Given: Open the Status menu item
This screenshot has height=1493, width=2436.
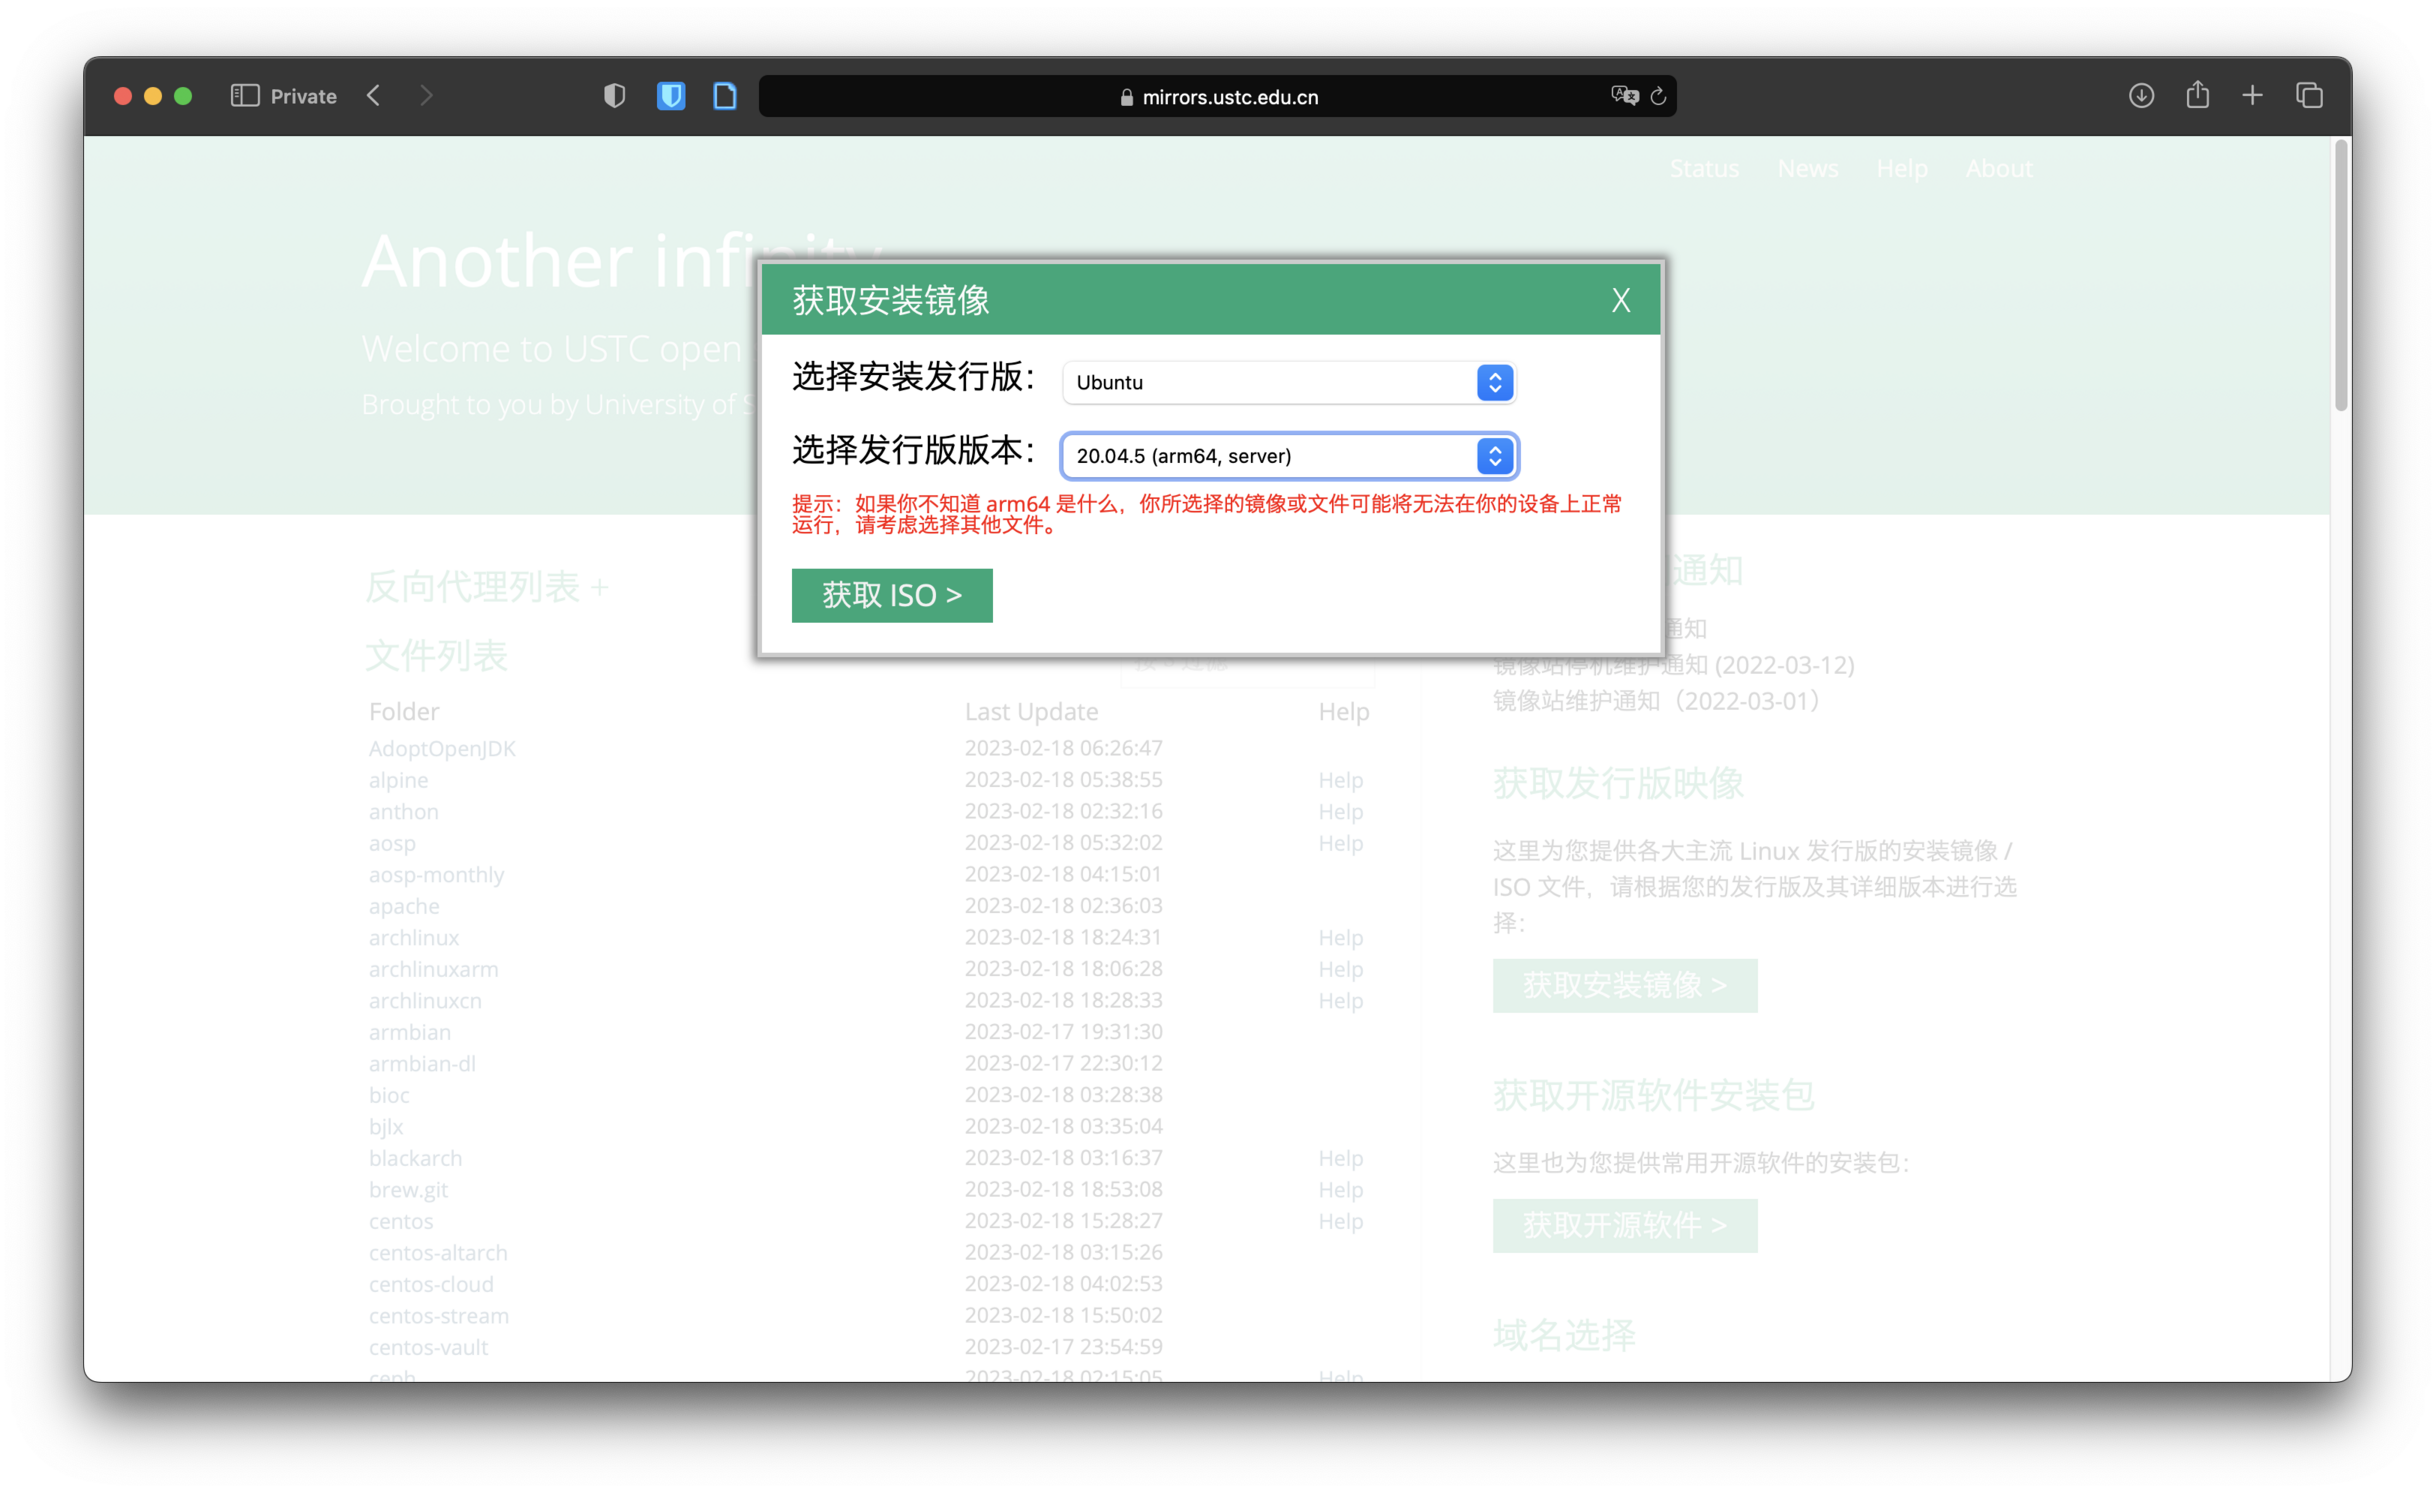Looking at the screenshot, I should [1704, 169].
